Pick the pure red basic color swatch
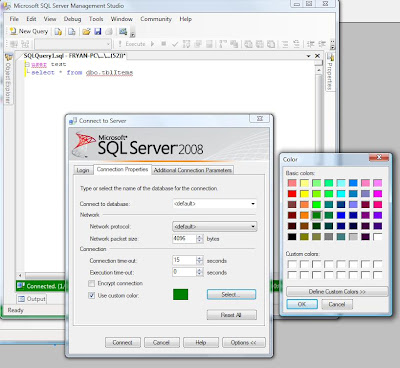Viewport: 400px width, 368px height. pos(292,194)
